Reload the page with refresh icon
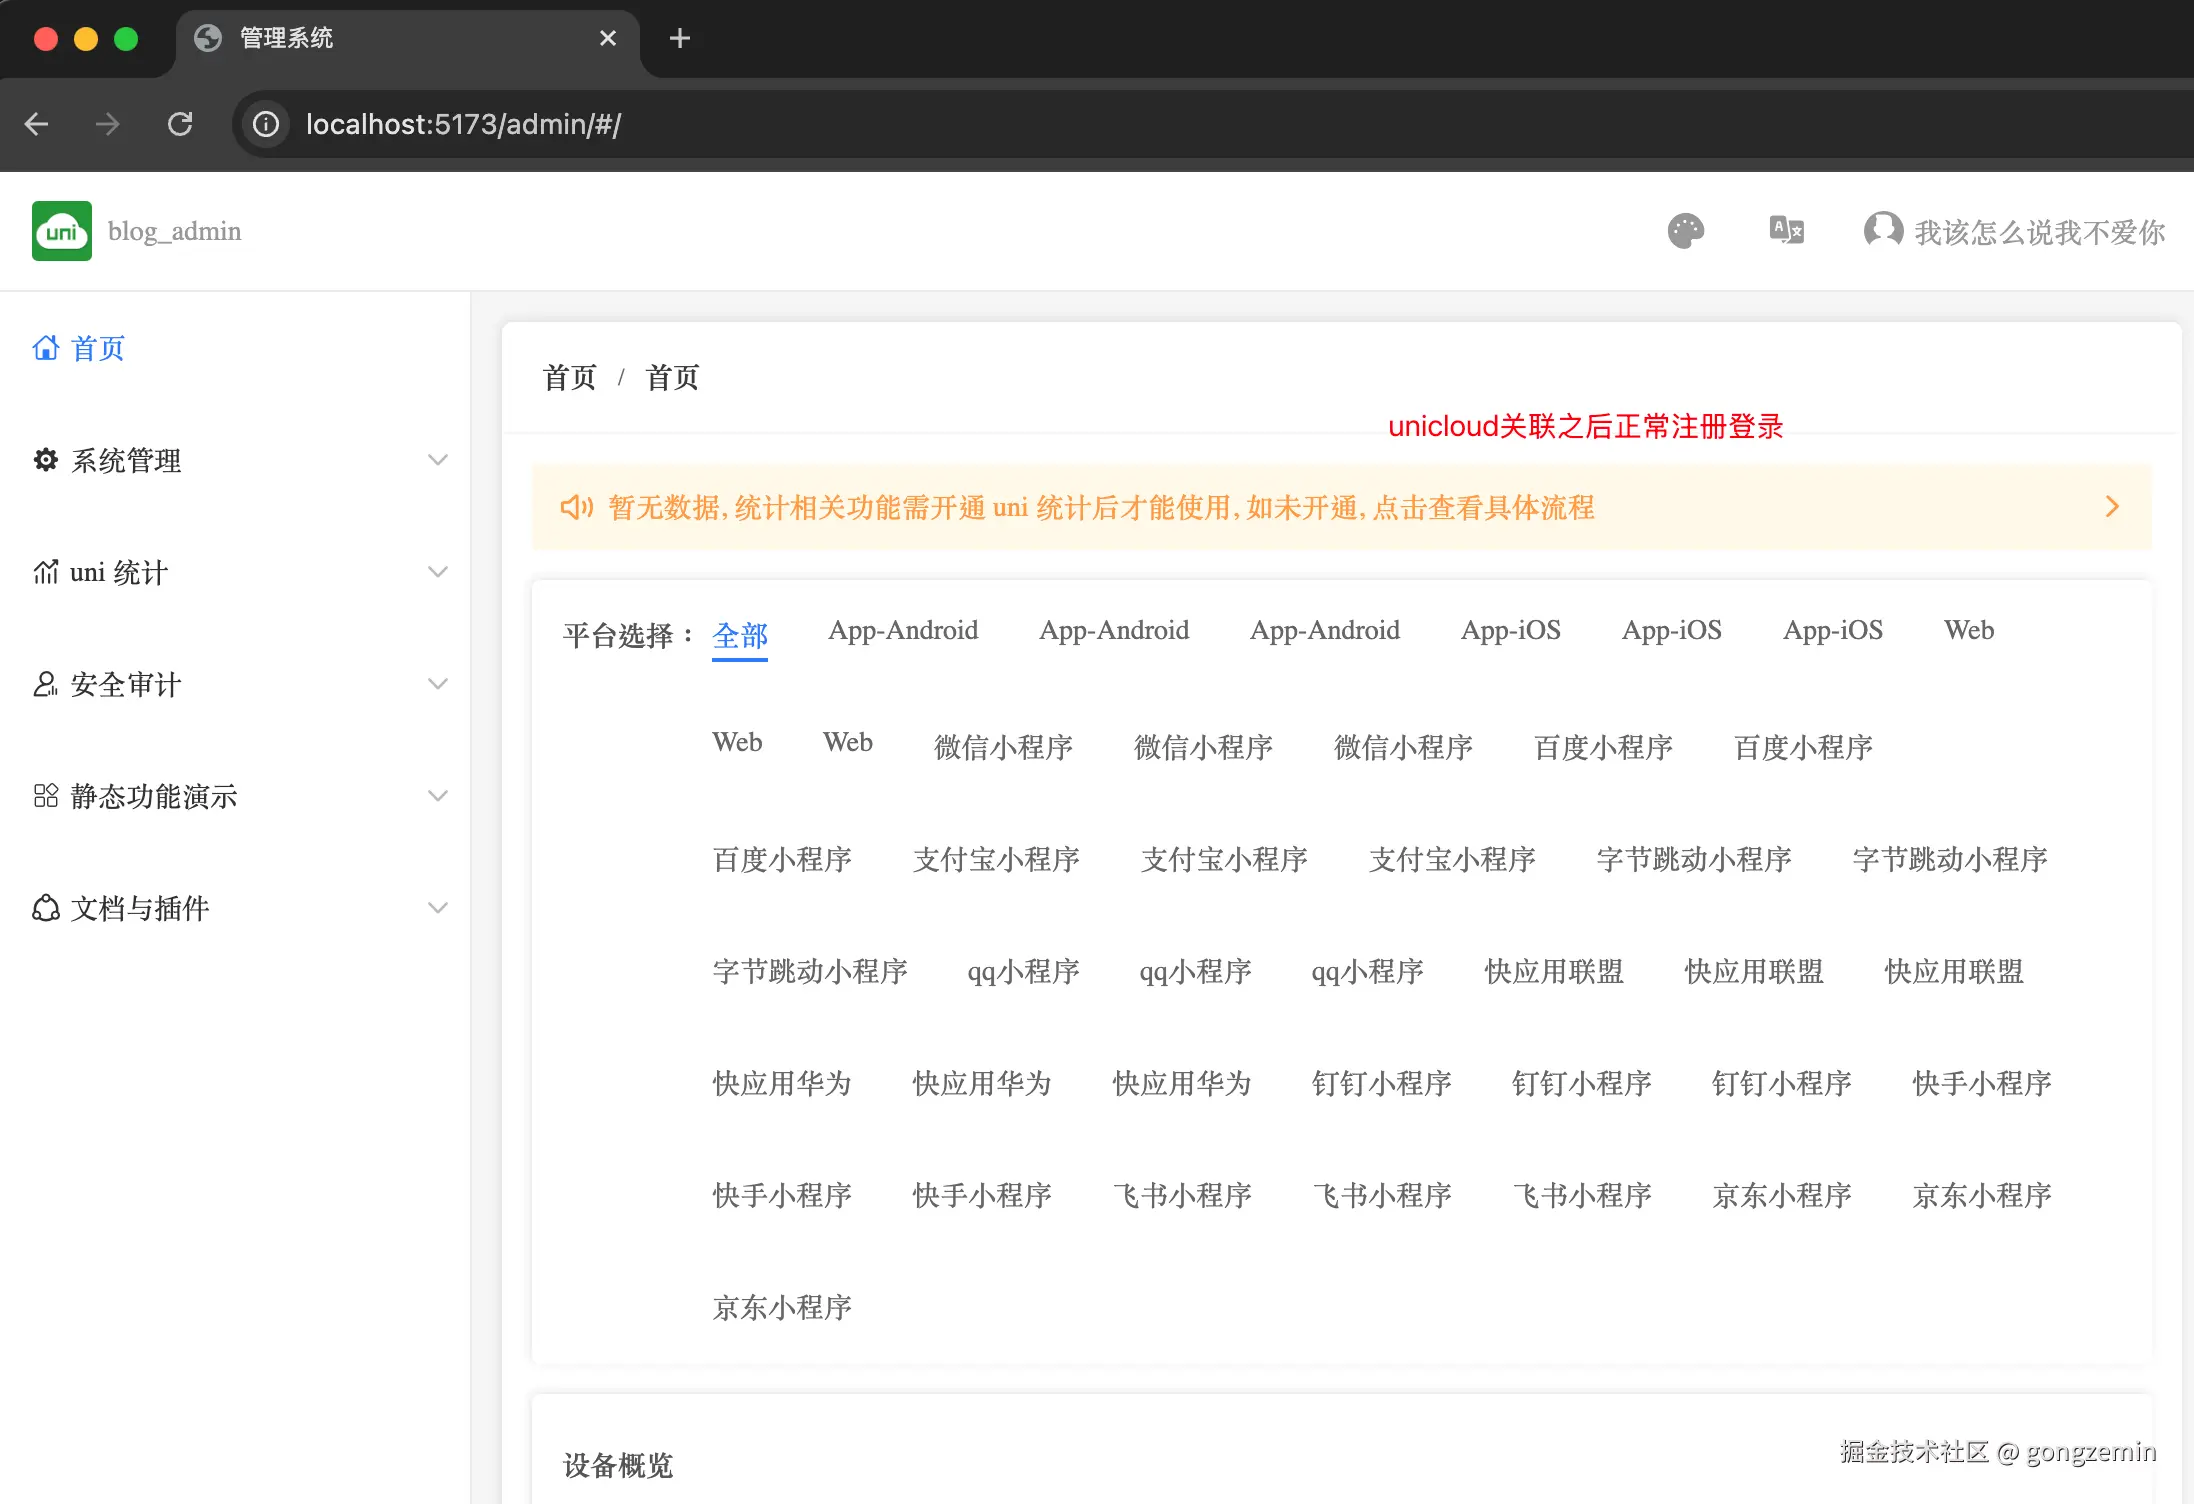2194x1504 pixels. 180,124
